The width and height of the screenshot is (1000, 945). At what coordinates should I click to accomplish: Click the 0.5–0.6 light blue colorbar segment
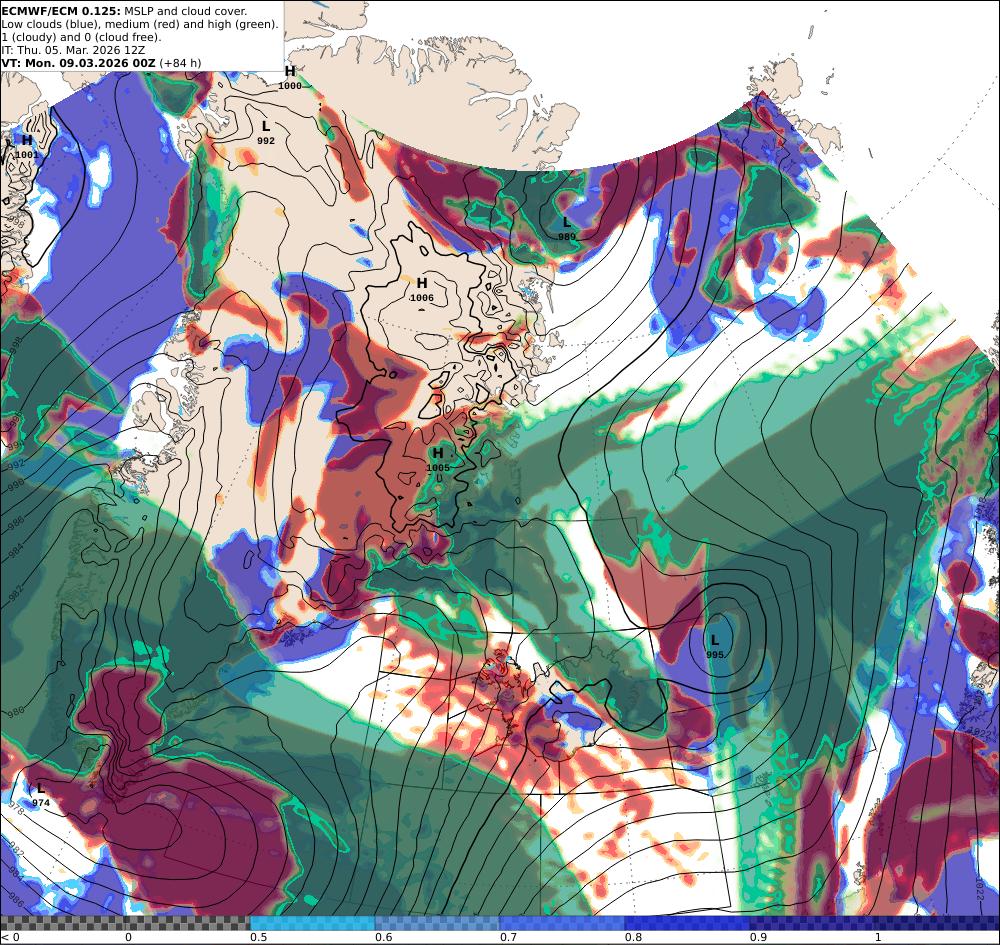click(x=312, y=923)
